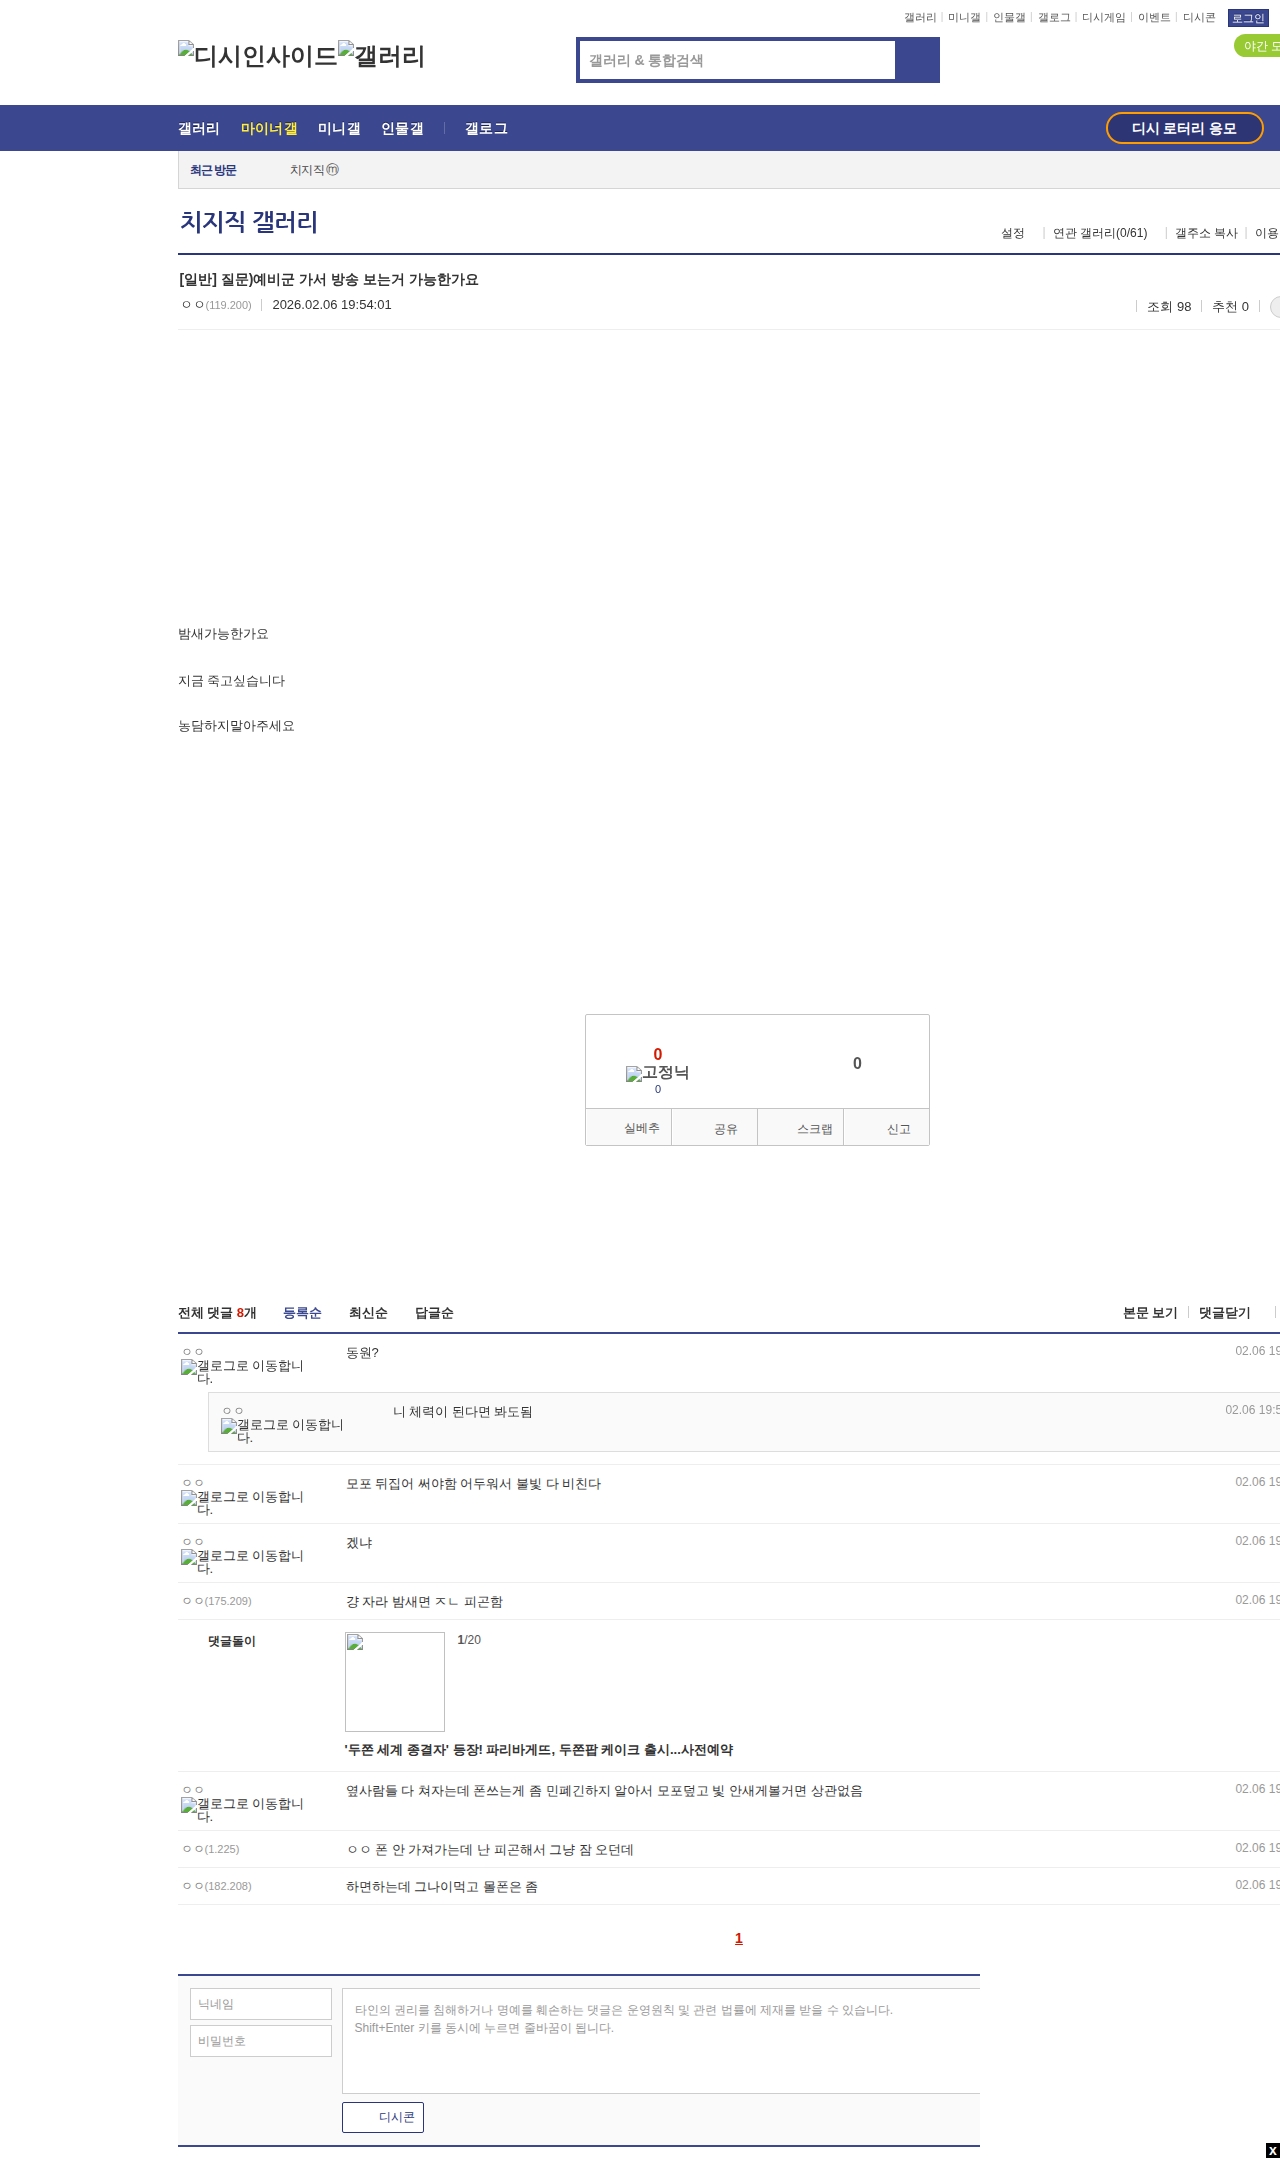Image resolution: width=1280 pixels, height=2158 pixels.
Task: Open the 갤로그 menu in navigation bar
Action: coord(486,129)
